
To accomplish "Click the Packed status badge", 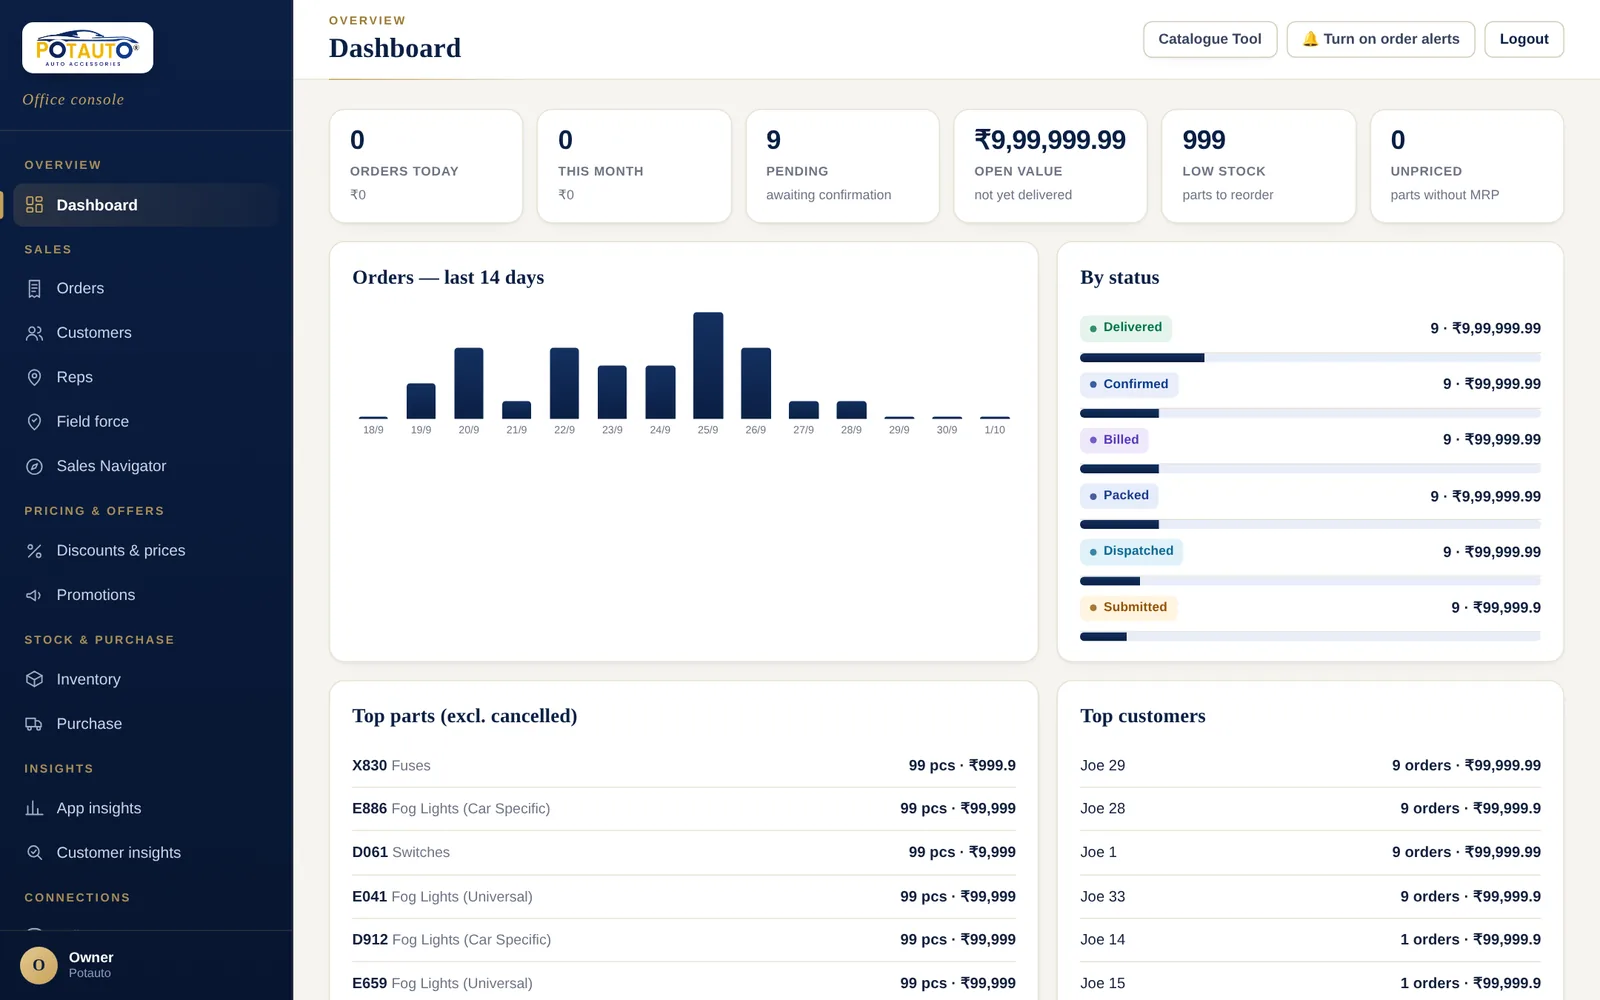I will 1119,496.
